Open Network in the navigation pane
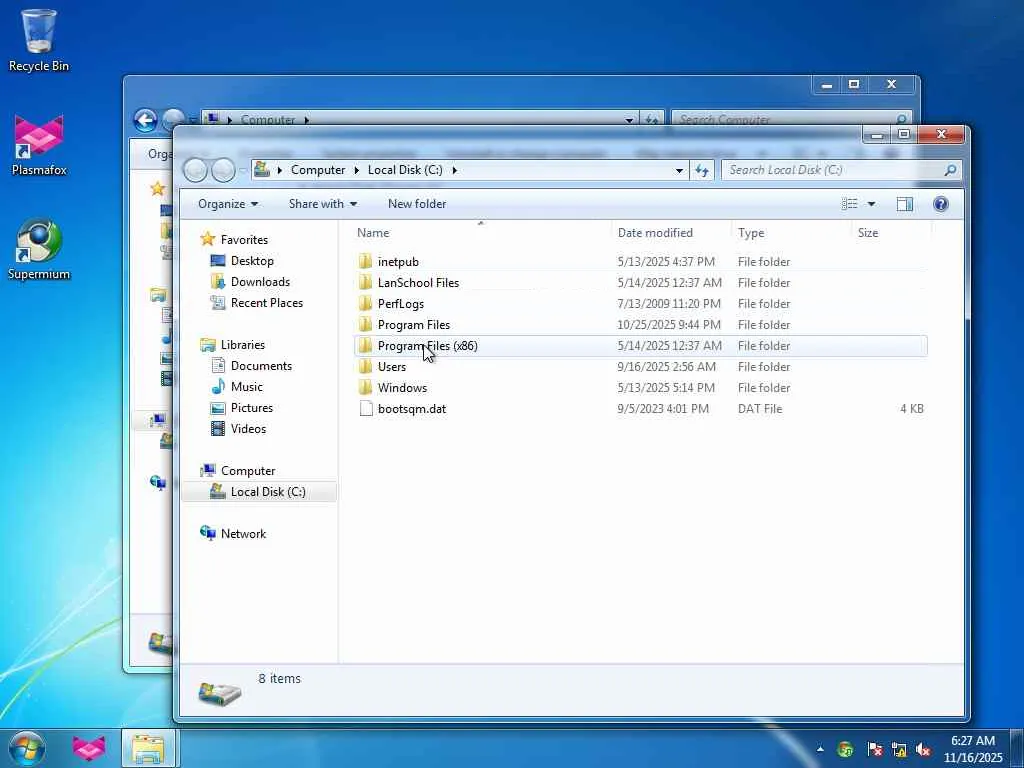 pos(243,534)
